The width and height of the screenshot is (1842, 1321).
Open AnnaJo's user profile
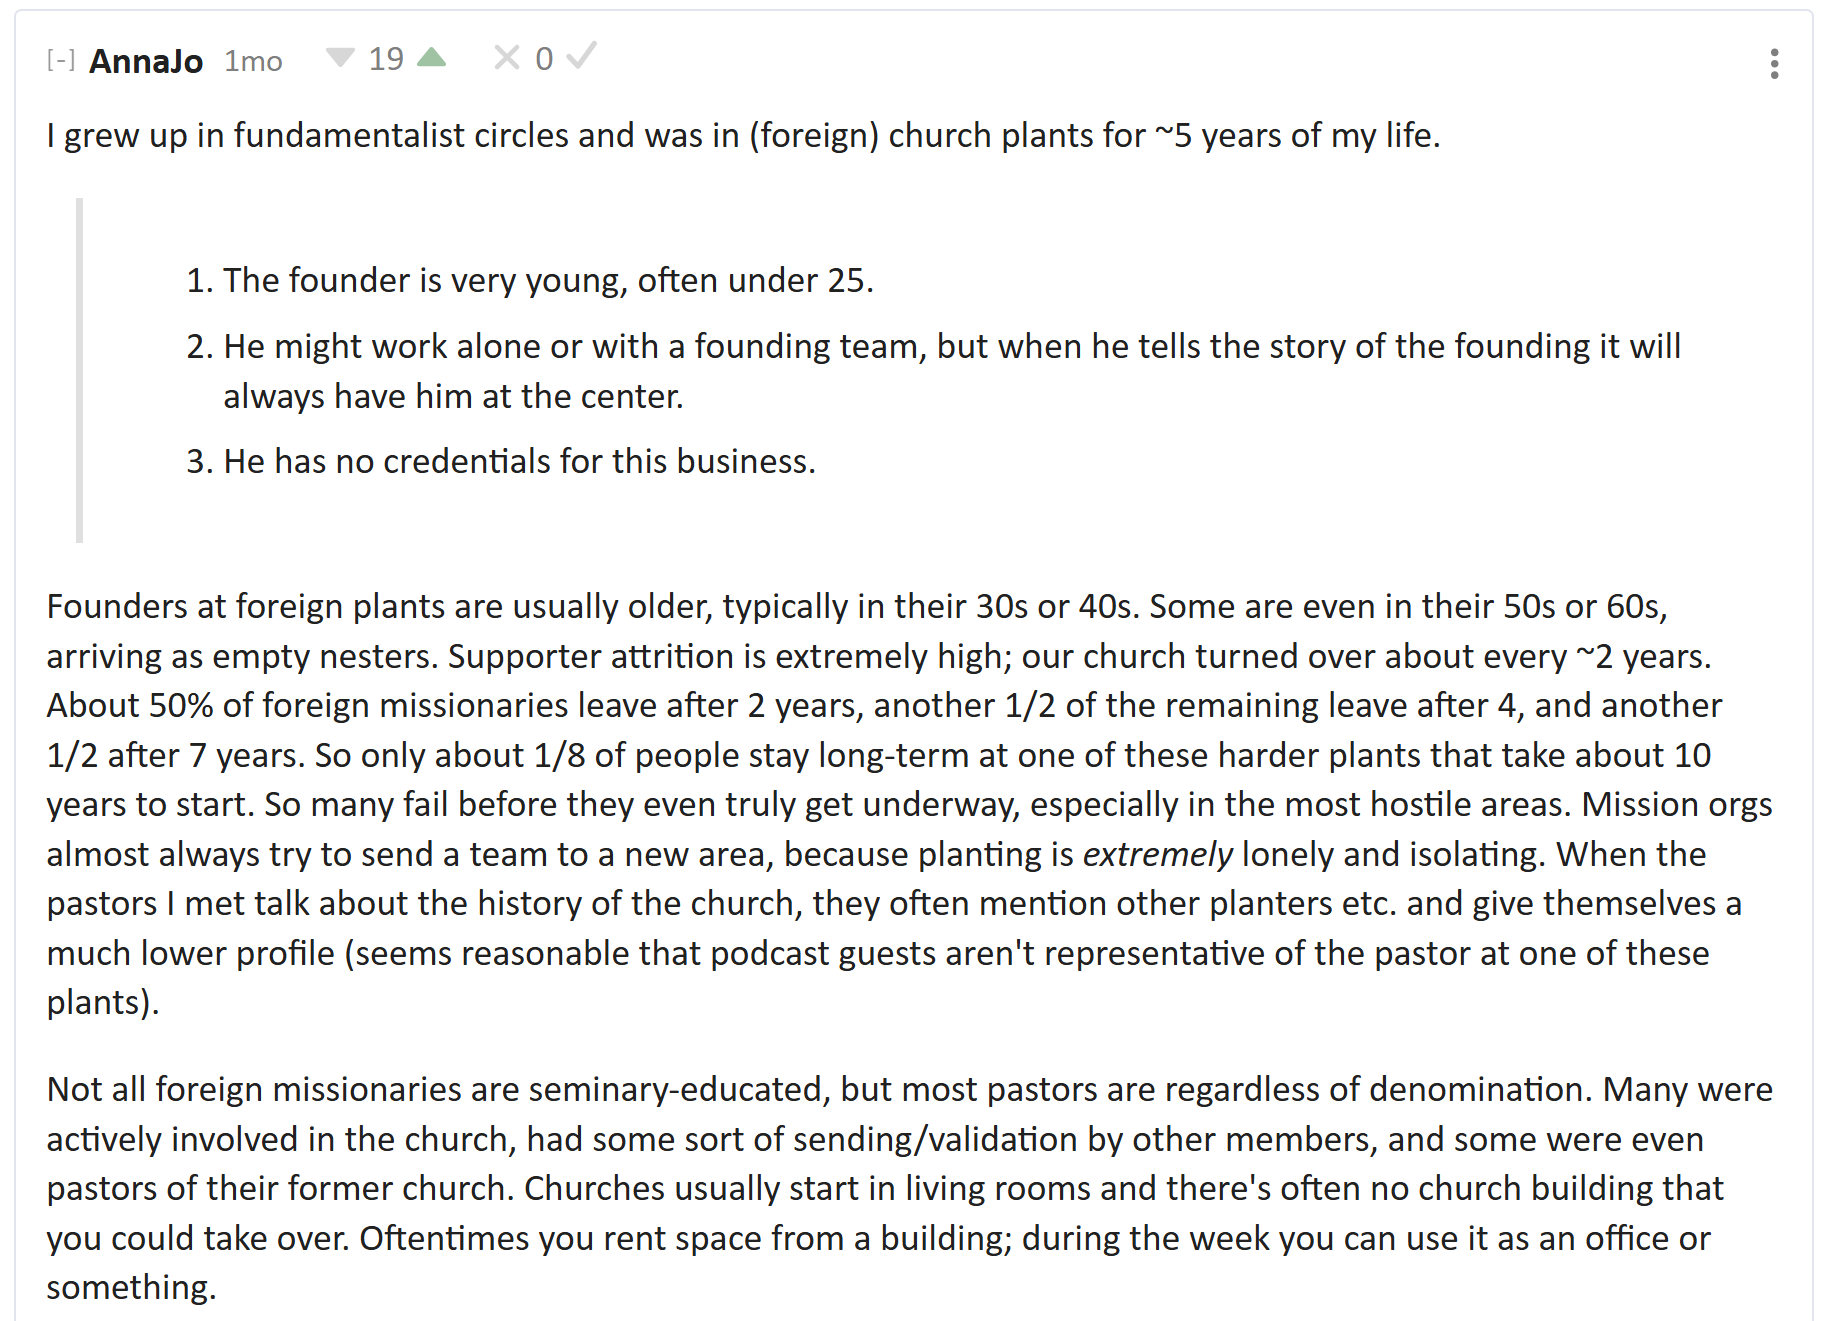click(146, 61)
